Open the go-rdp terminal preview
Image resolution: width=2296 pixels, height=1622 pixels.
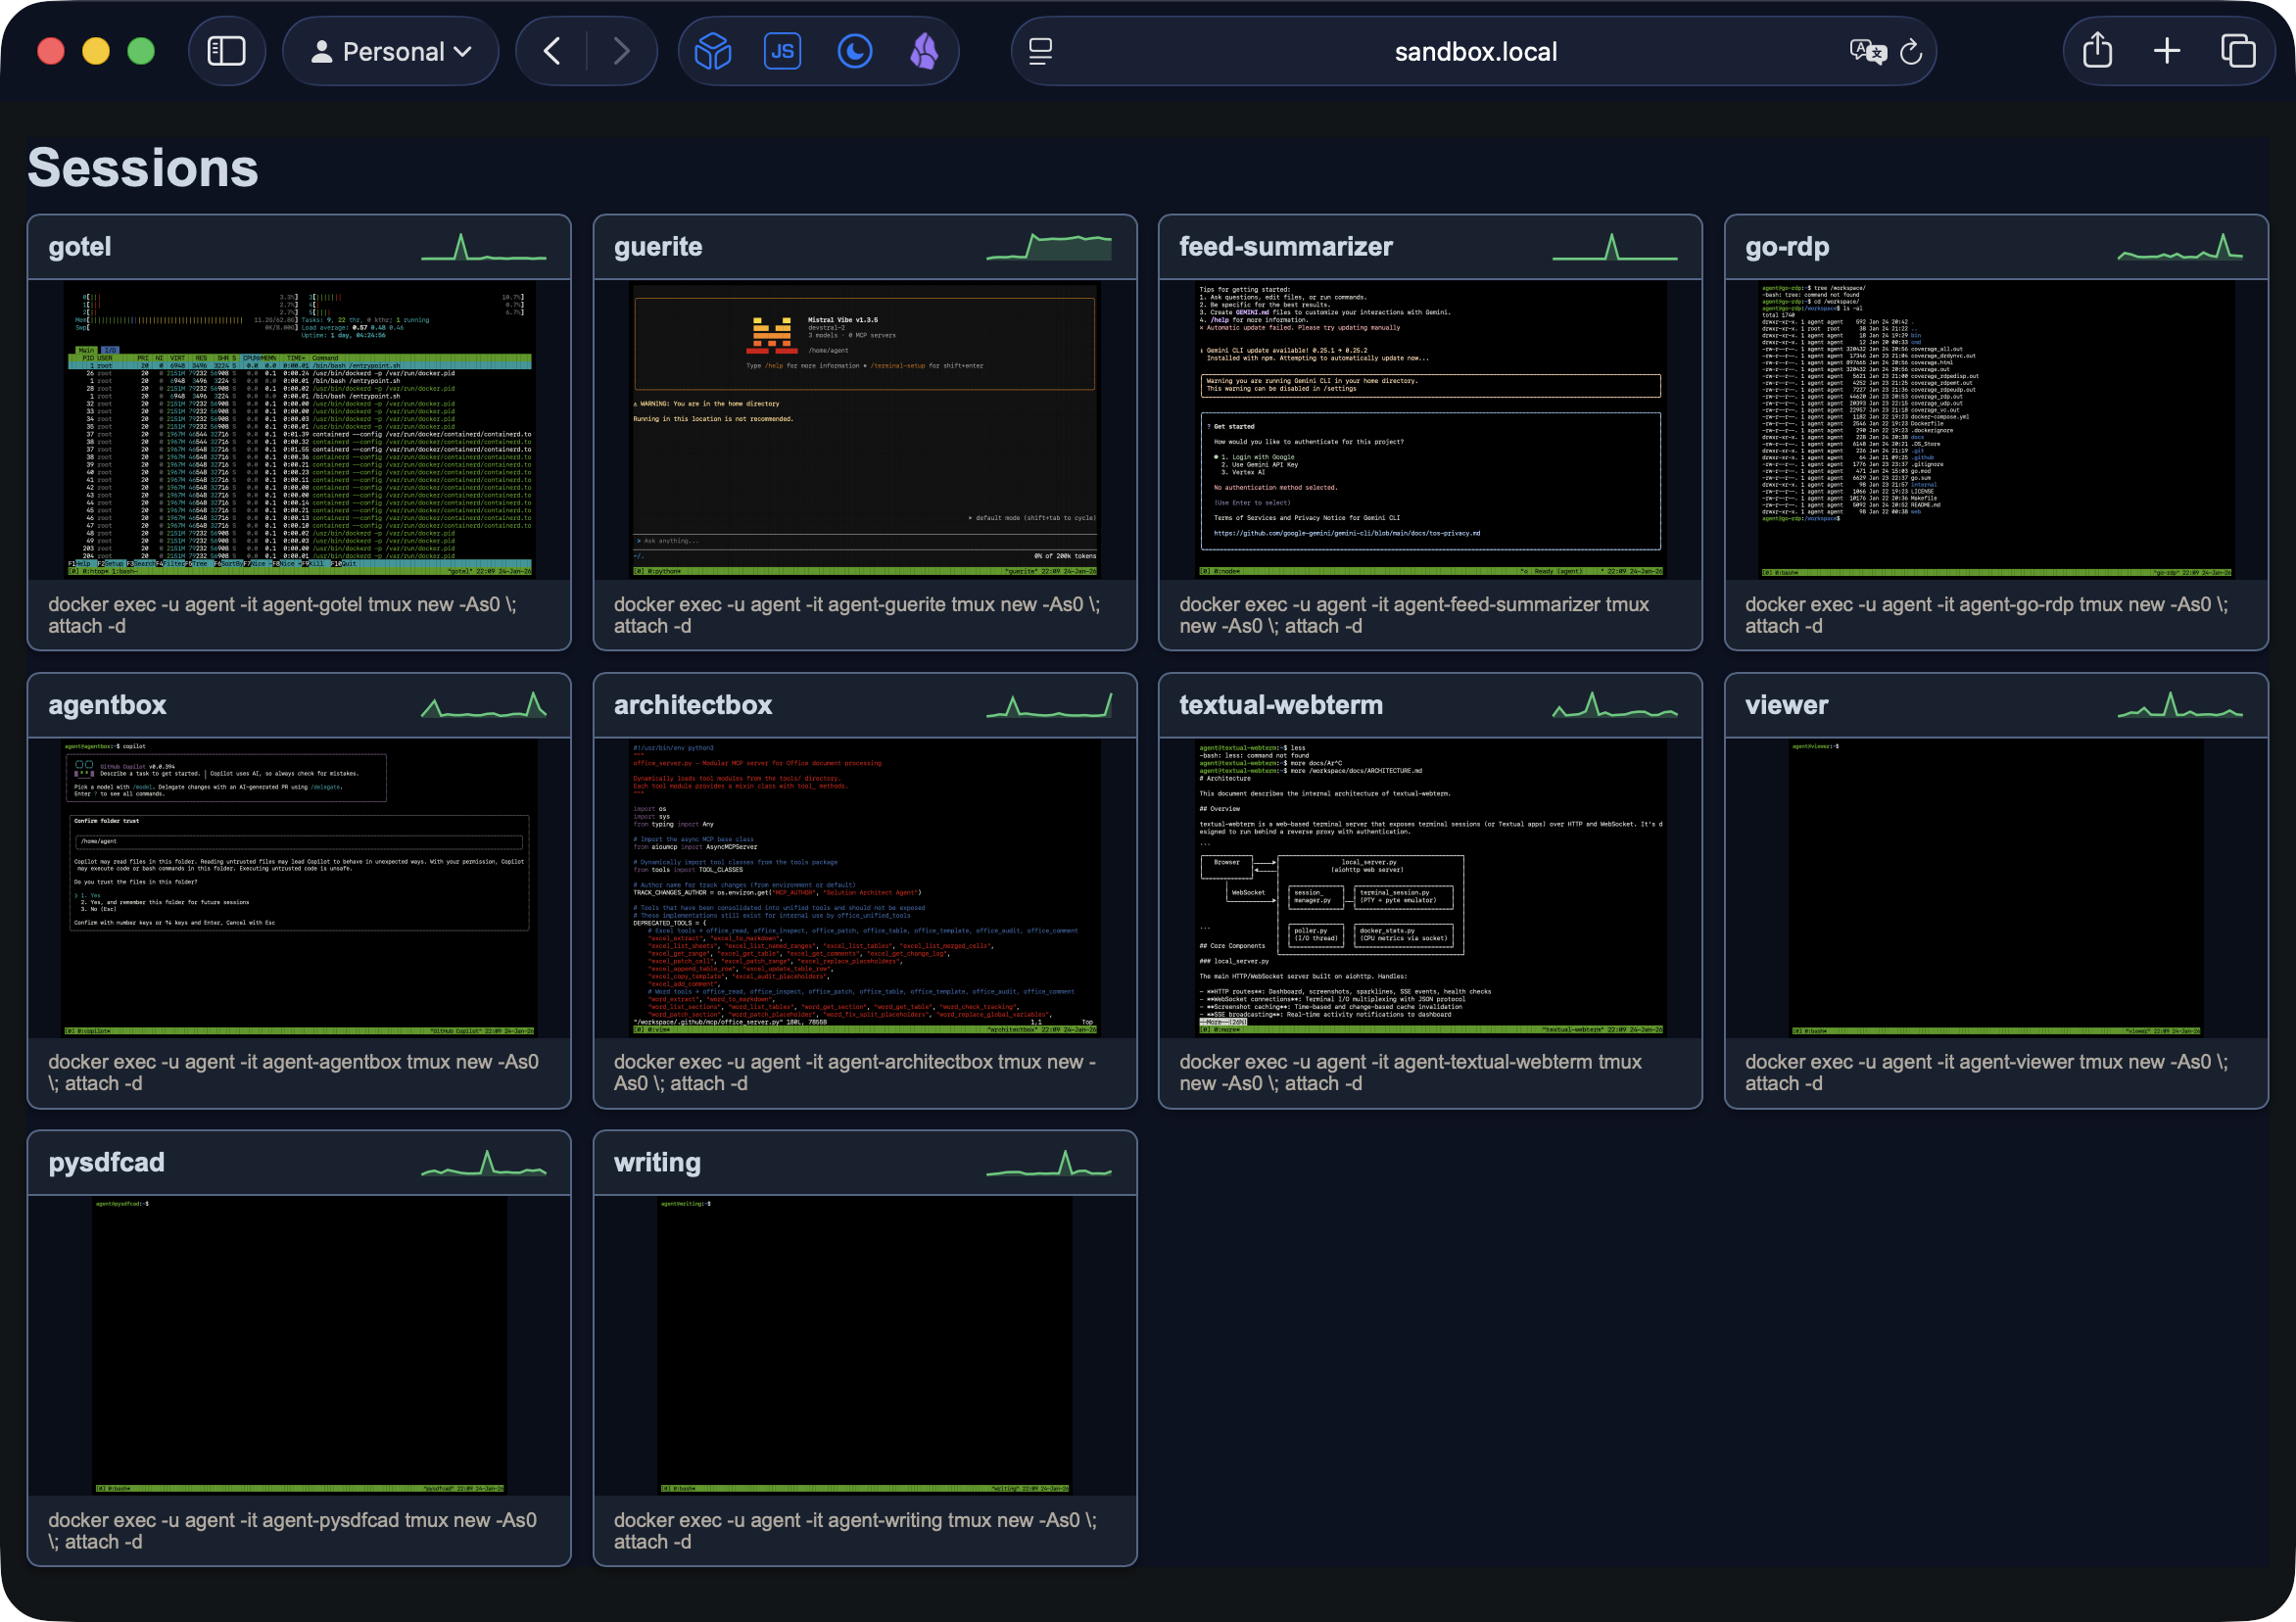tap(1996, 429)
